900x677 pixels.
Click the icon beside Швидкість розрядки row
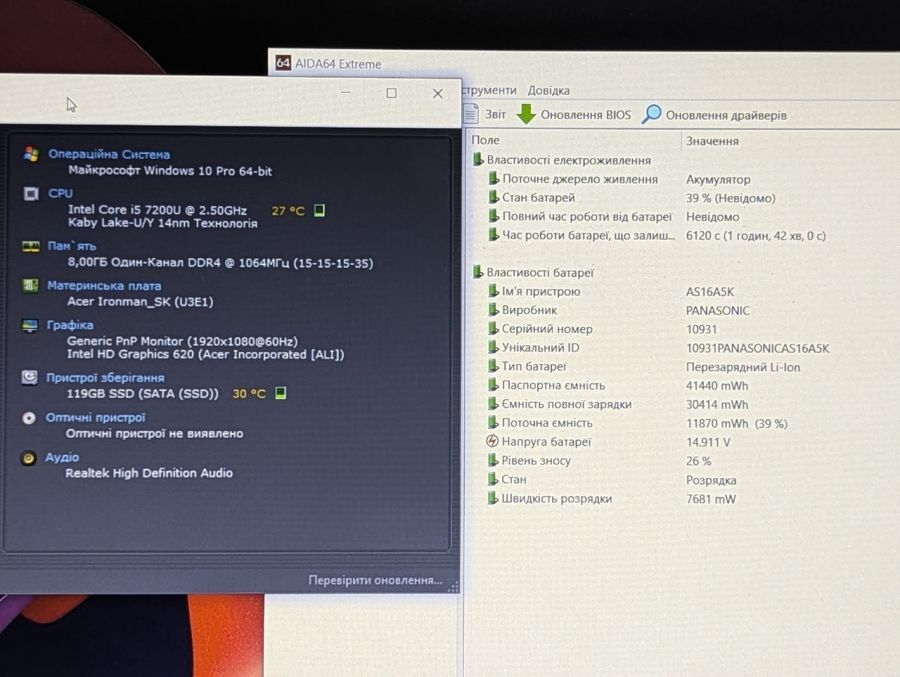(492, 498)
